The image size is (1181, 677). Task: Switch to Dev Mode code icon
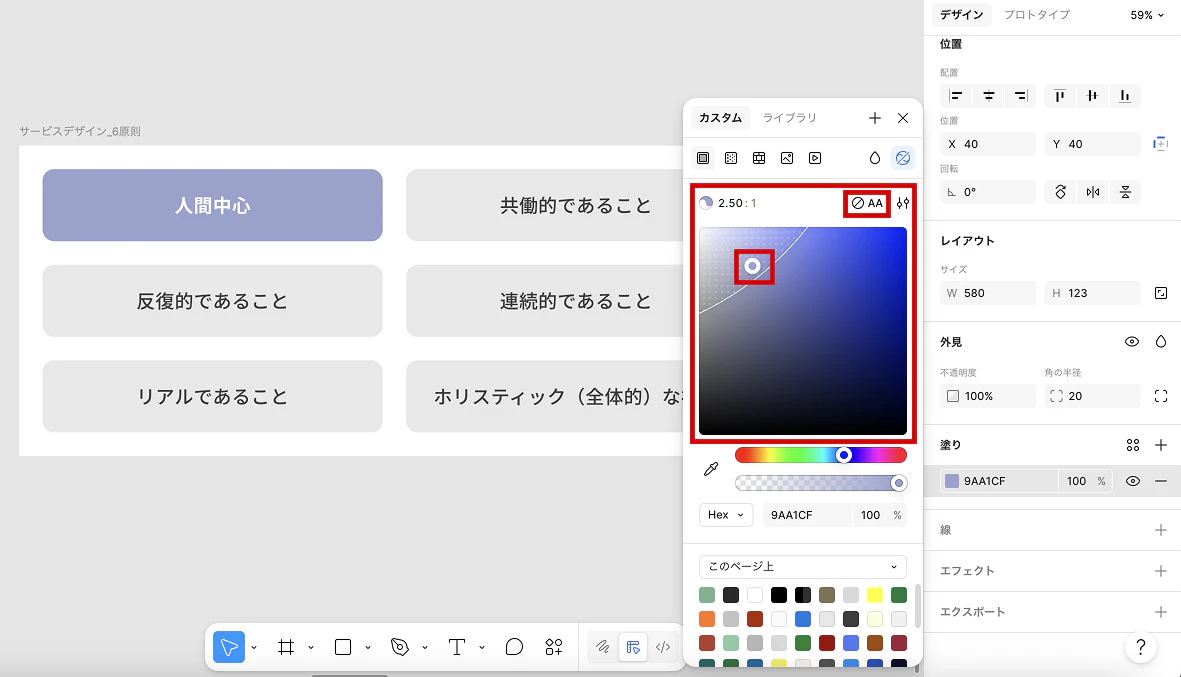663,647
